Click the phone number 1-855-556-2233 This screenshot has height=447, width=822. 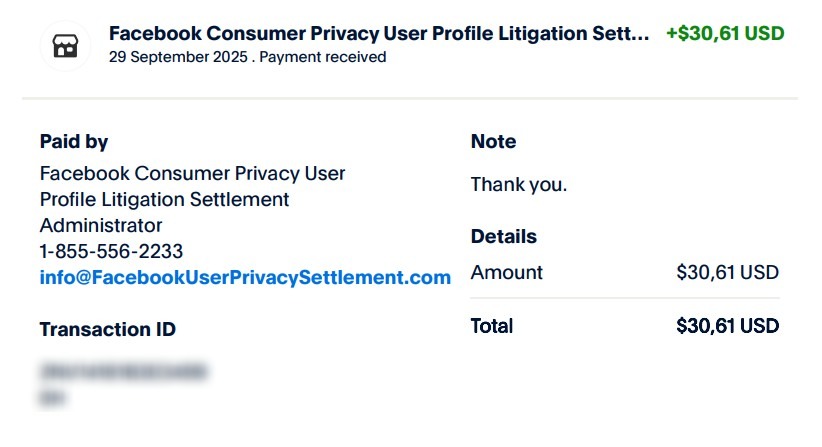coord(111,251)
